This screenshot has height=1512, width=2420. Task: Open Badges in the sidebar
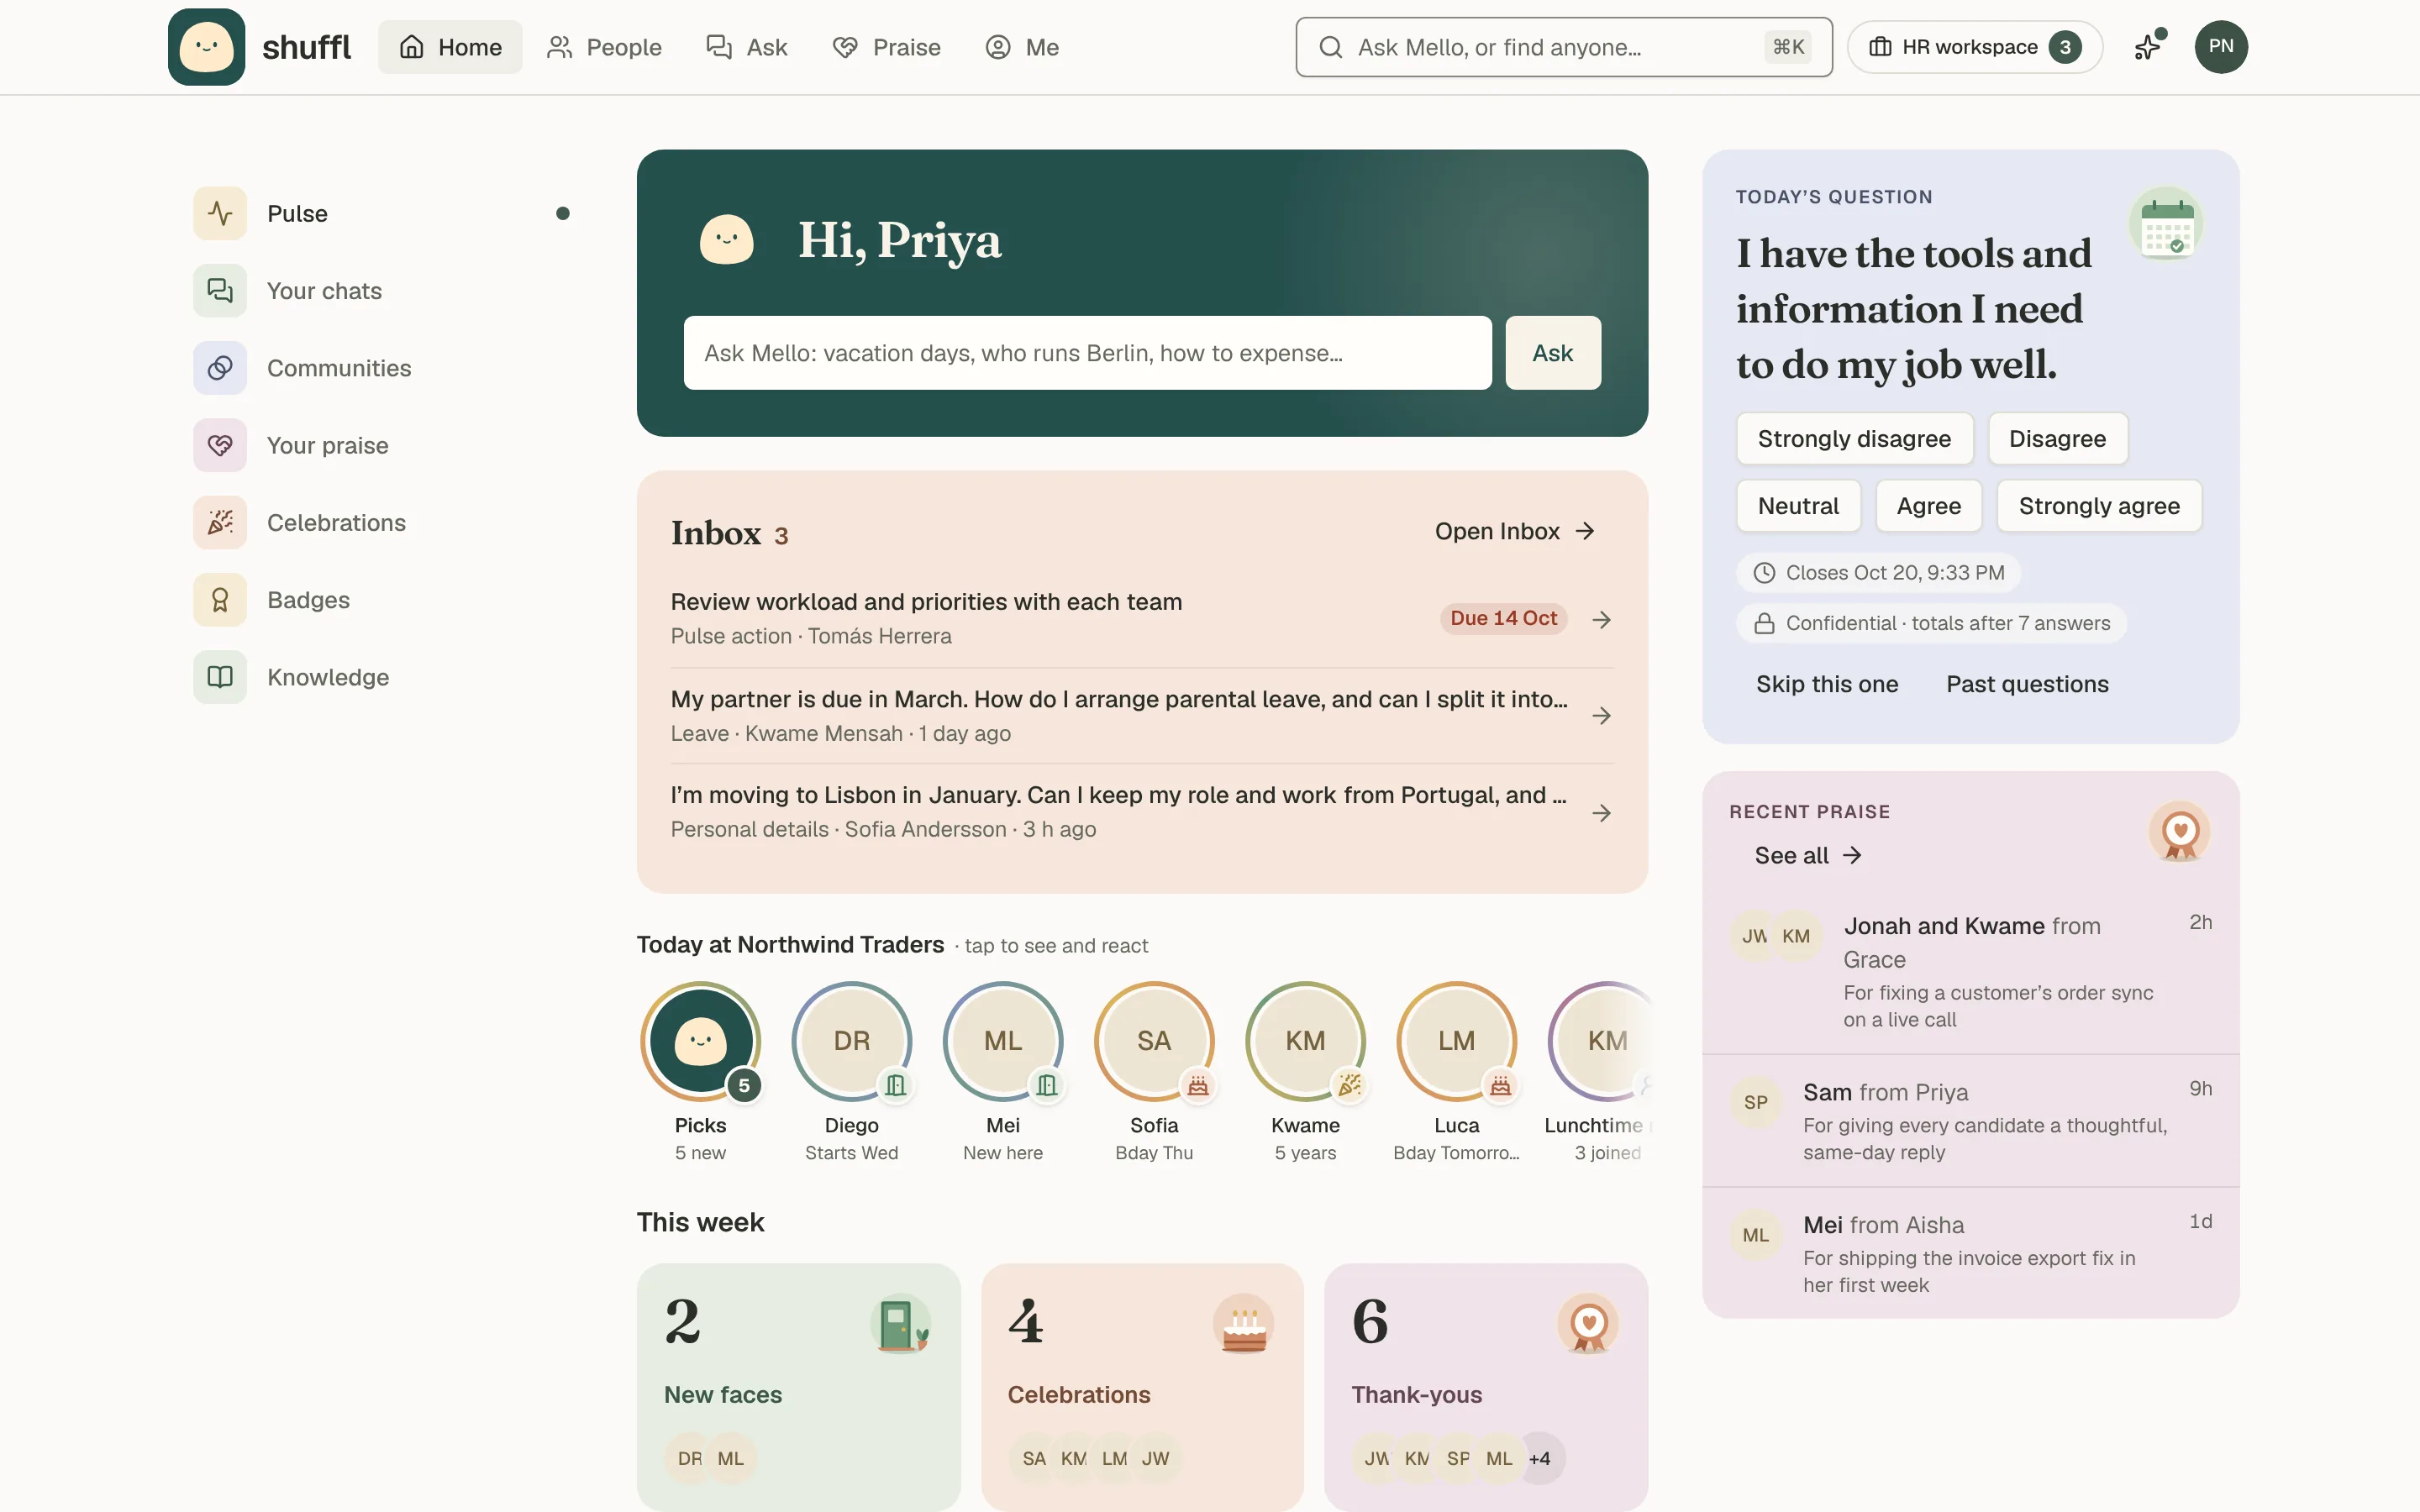click(381, 600)
